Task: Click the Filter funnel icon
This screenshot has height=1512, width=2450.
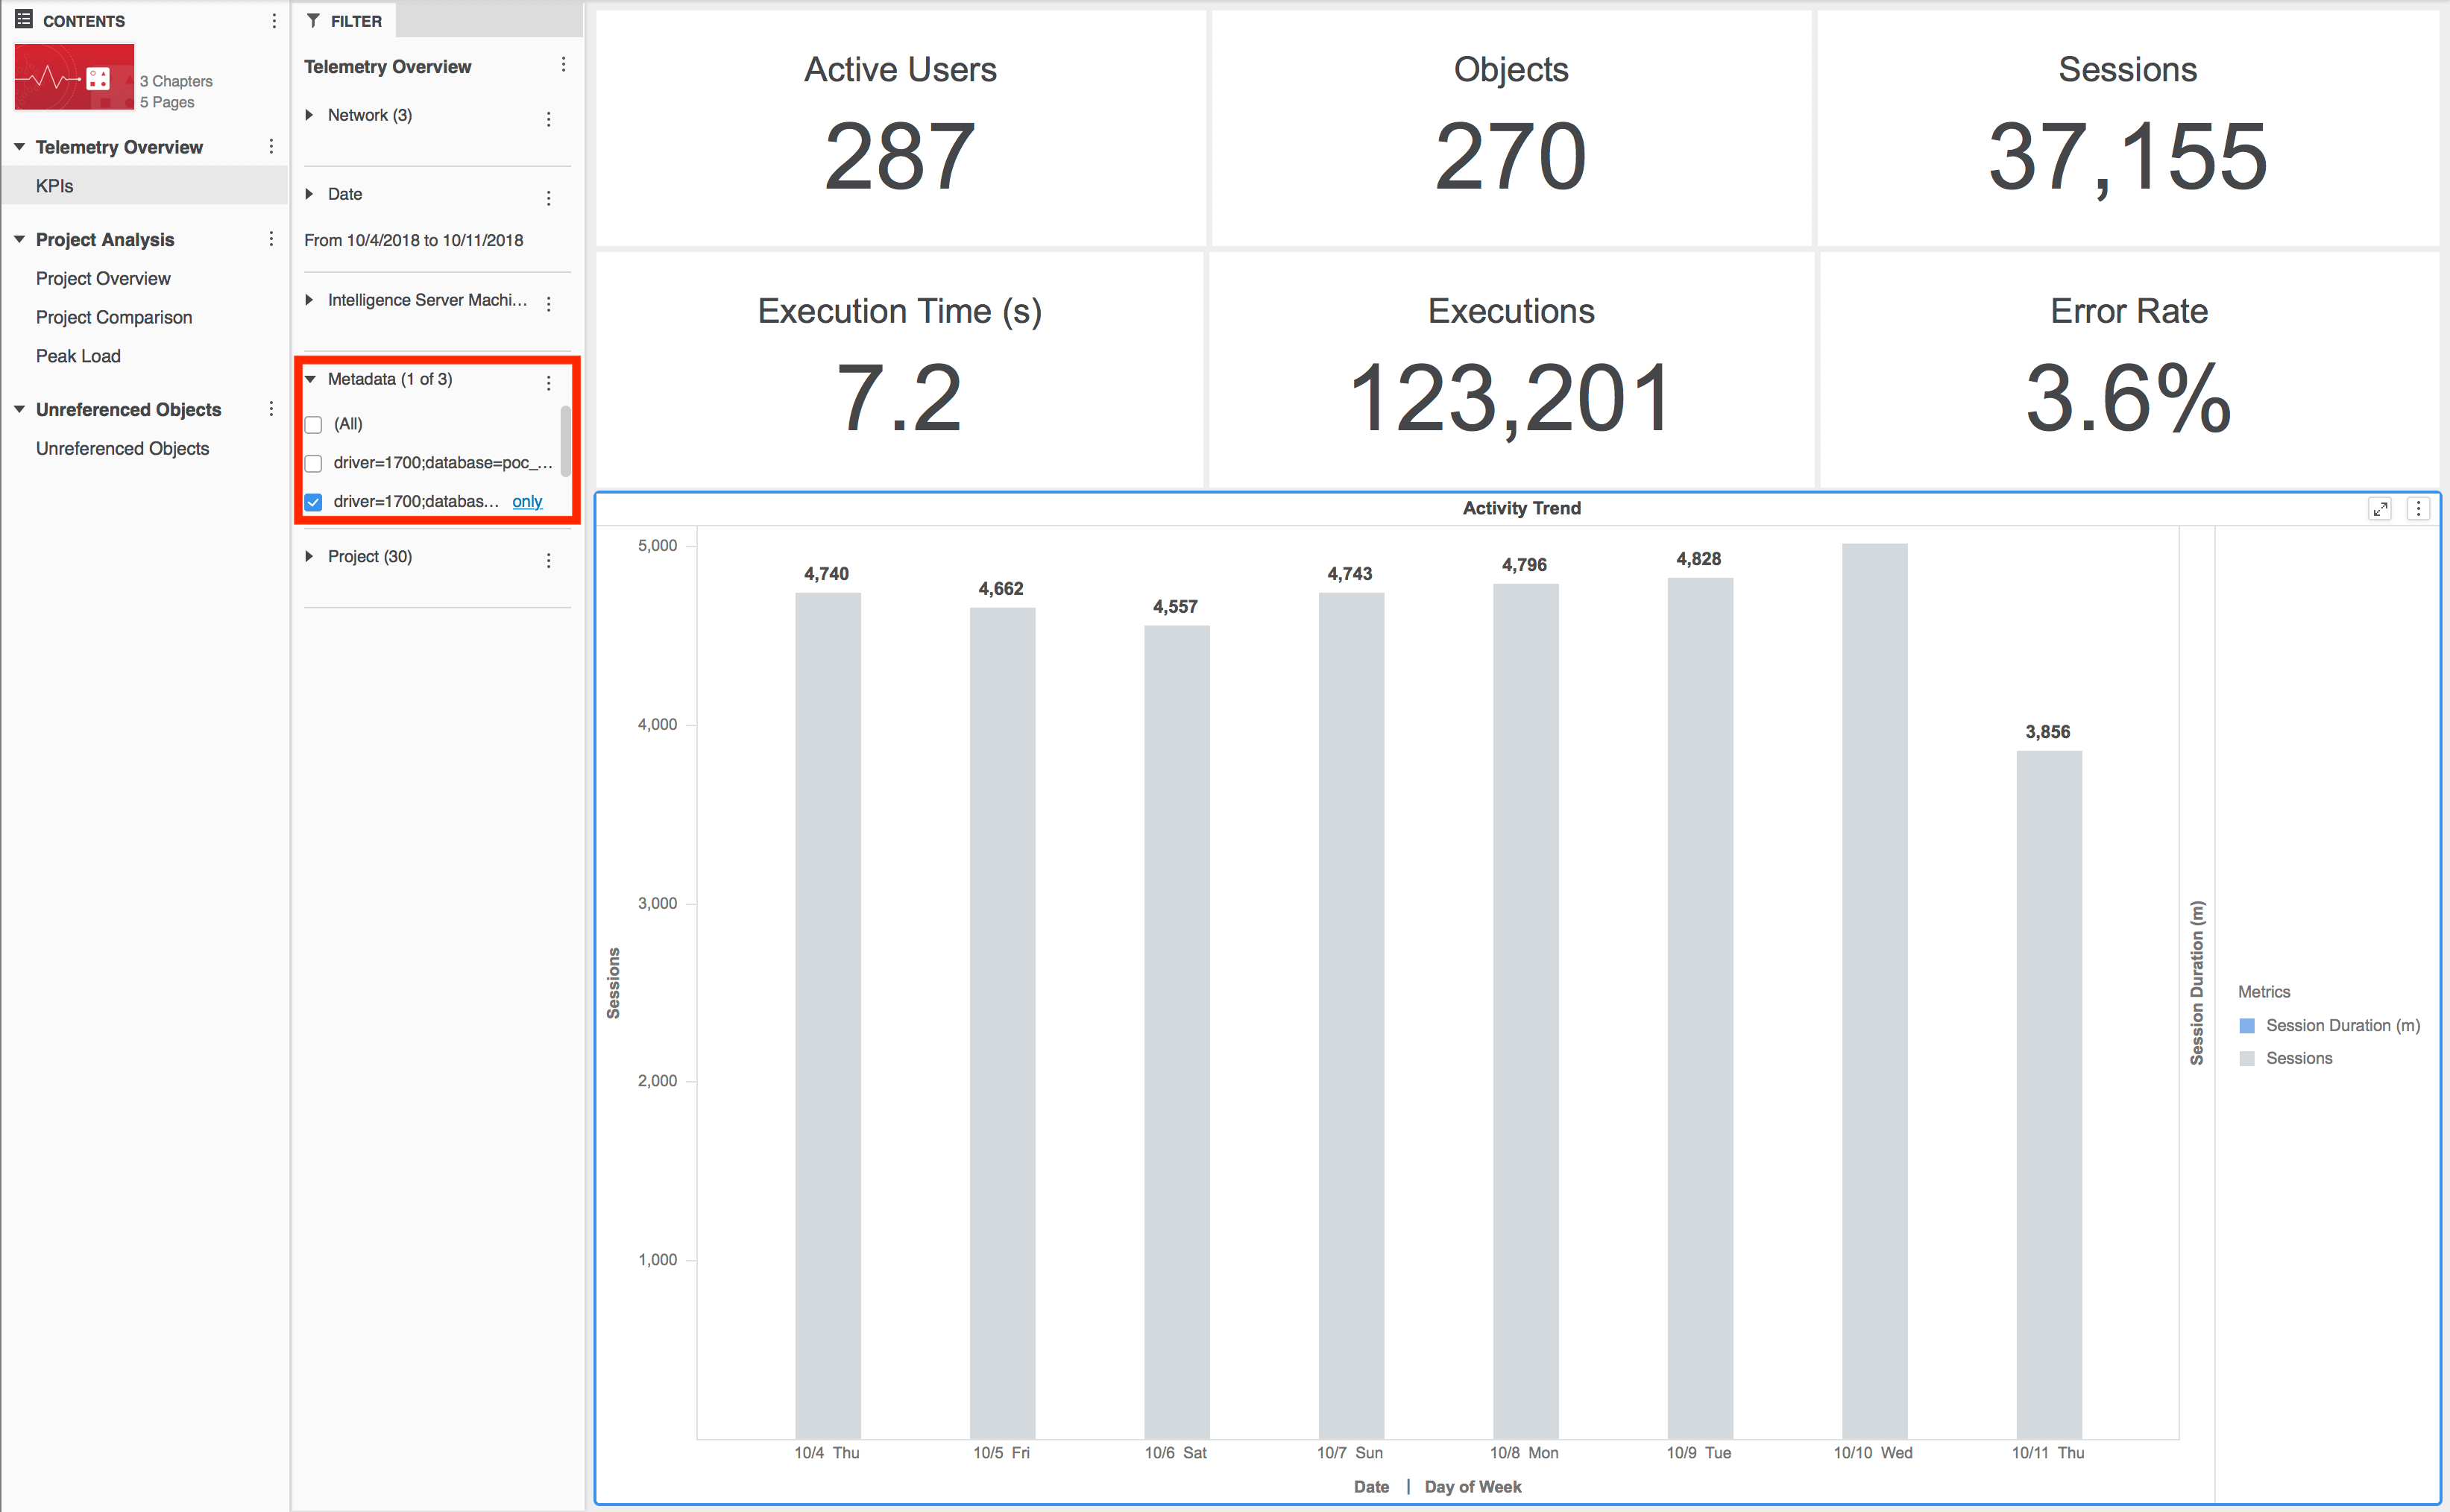Action: point(314,21)
